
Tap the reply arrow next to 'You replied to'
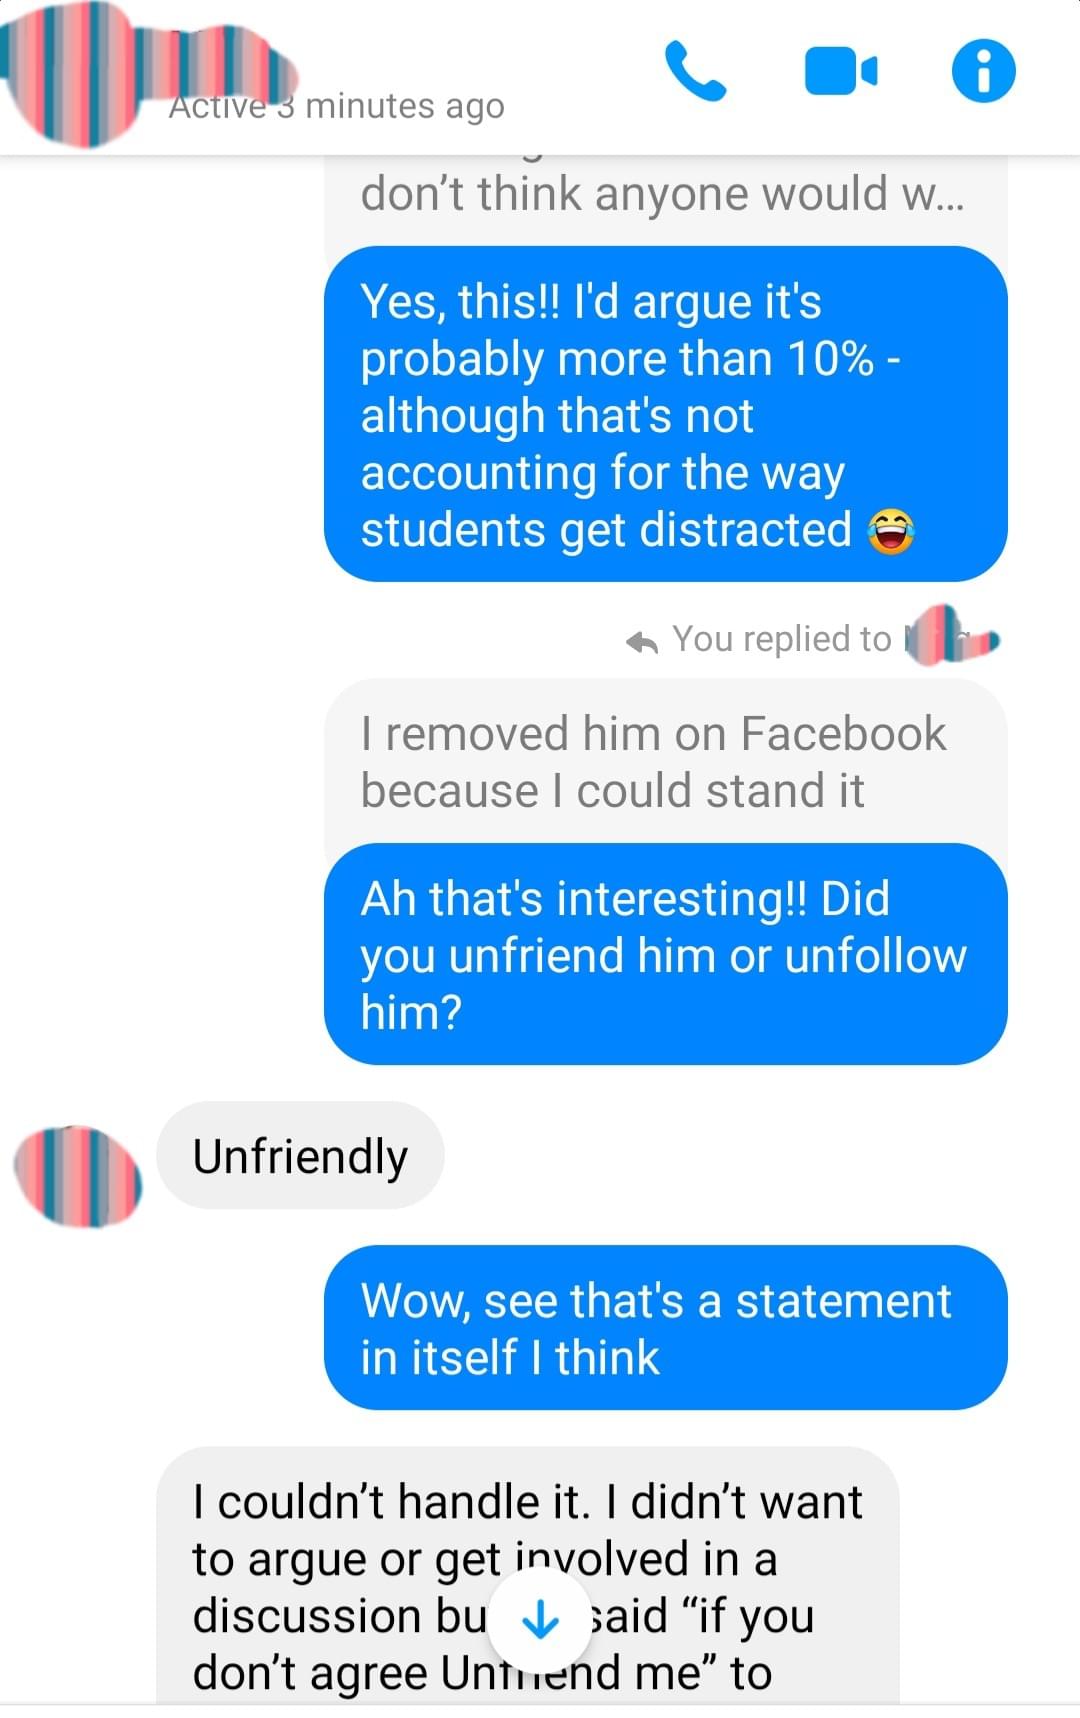tap(642, 642)
